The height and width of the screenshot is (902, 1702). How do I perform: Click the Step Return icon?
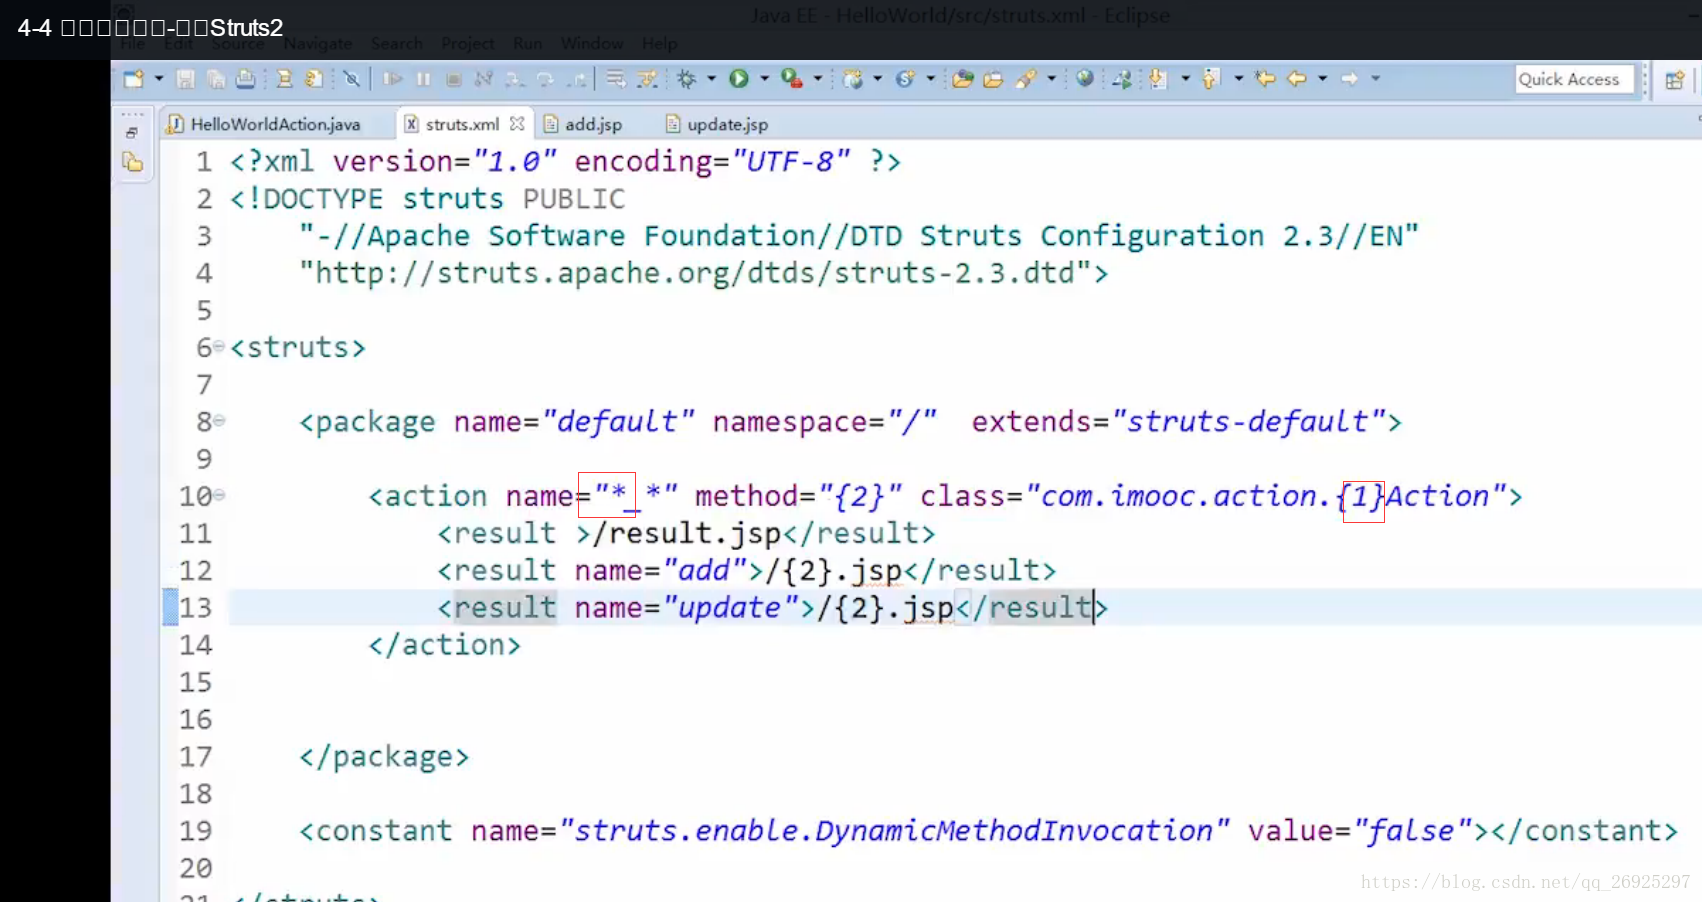click(x=577, y=79)
